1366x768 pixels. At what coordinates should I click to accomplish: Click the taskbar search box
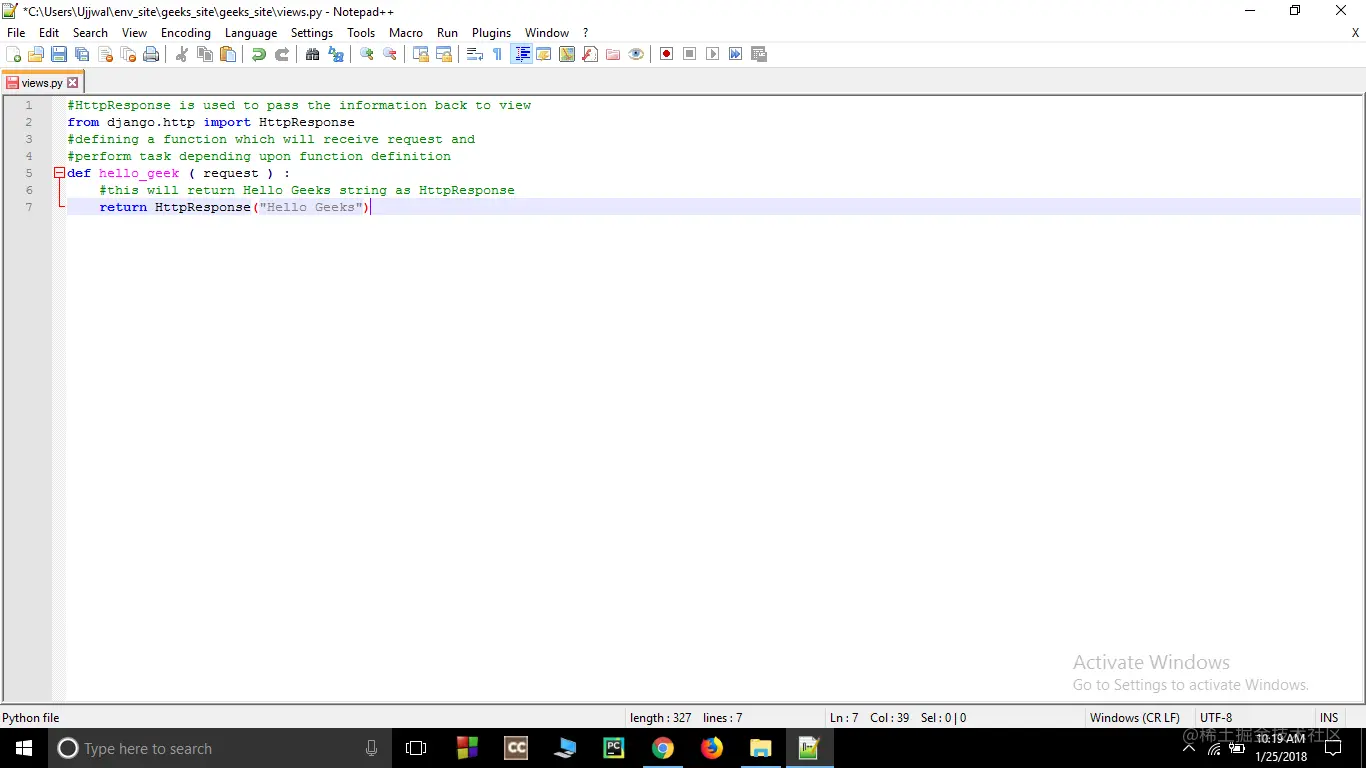pos(220,748)
